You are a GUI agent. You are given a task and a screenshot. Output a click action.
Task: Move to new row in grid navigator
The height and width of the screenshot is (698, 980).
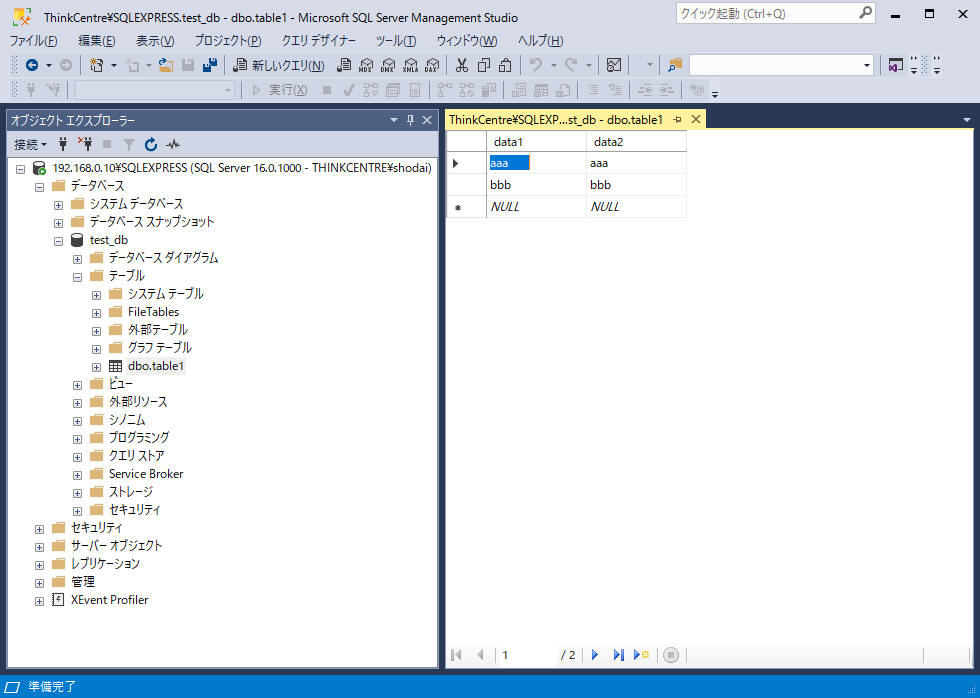(641, 655)
